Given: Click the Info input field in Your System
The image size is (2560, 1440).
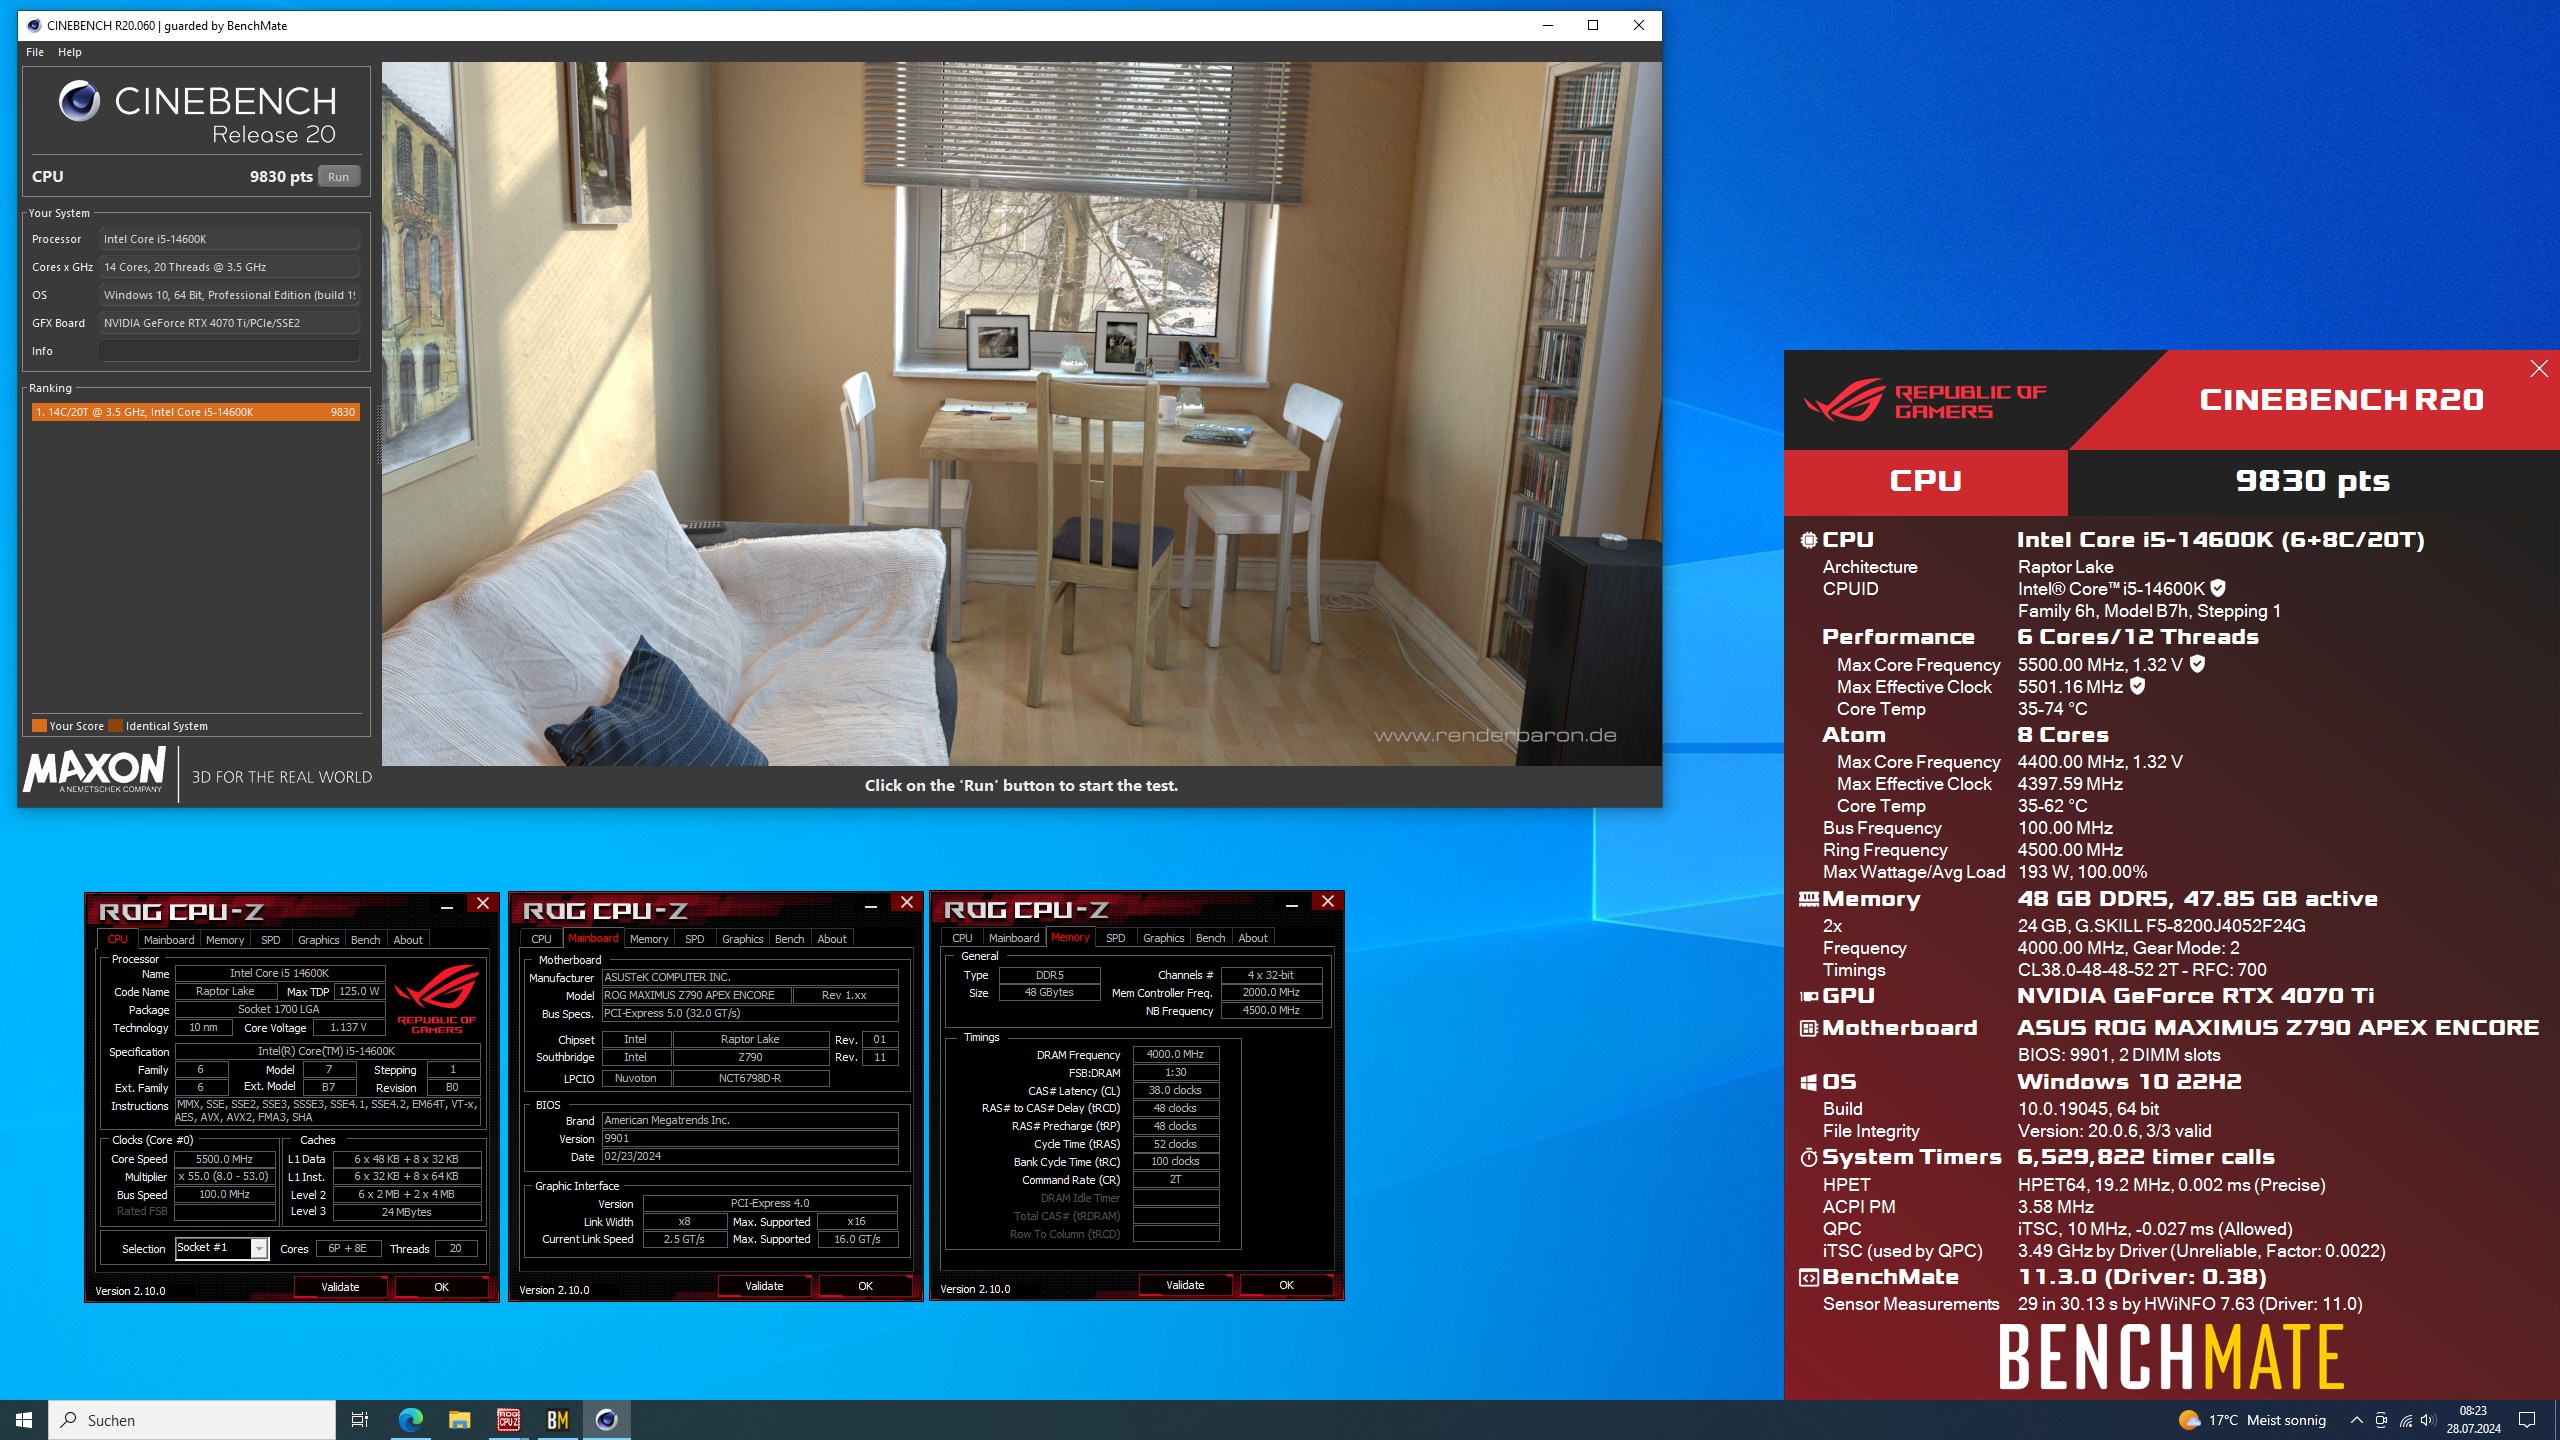Looking at the screenshot, I should 229,351.
